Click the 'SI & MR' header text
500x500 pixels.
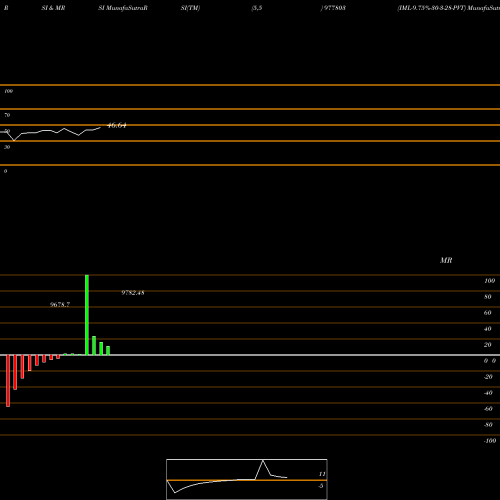[x=53, y=8]
